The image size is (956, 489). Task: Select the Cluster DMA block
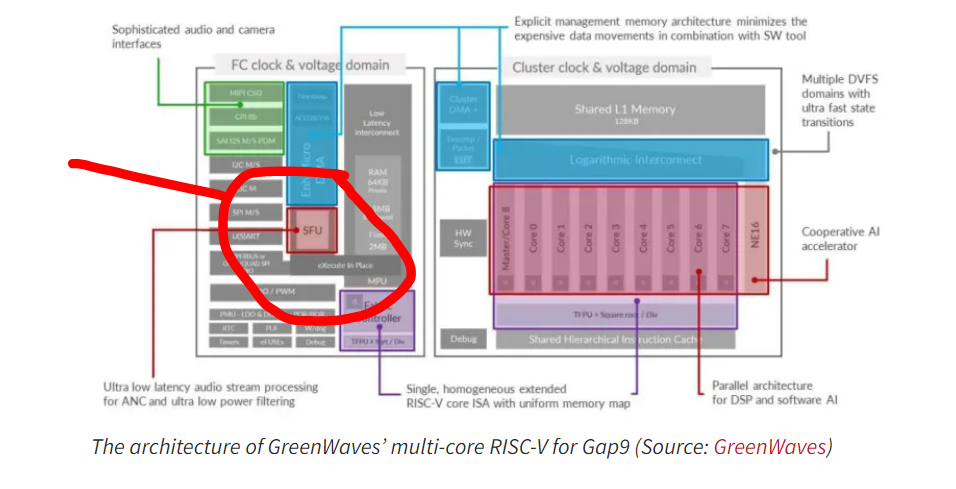click(463, 105)
